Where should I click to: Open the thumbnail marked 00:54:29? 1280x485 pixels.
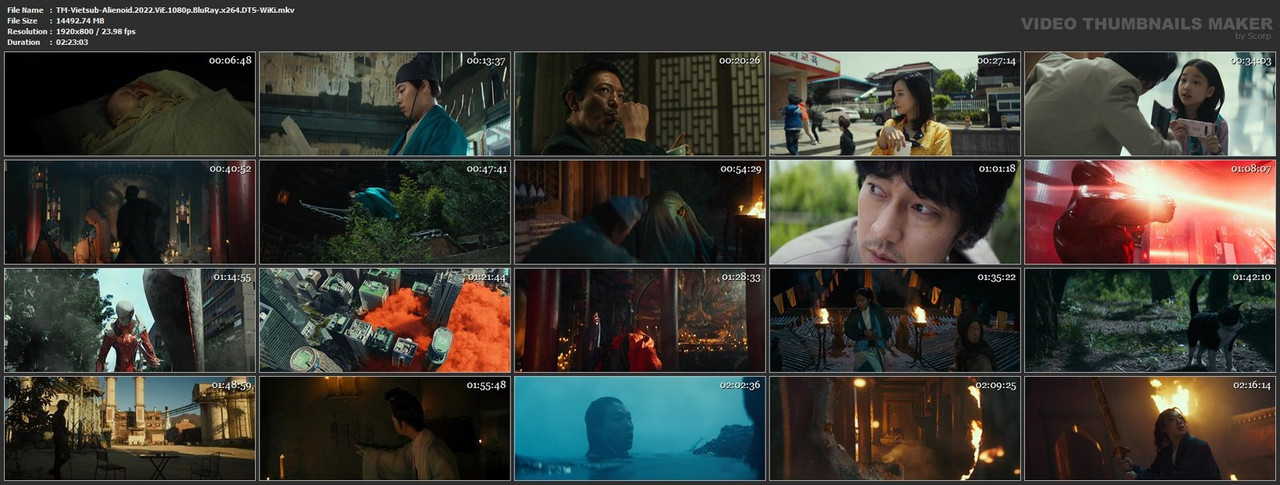(640, 212)
